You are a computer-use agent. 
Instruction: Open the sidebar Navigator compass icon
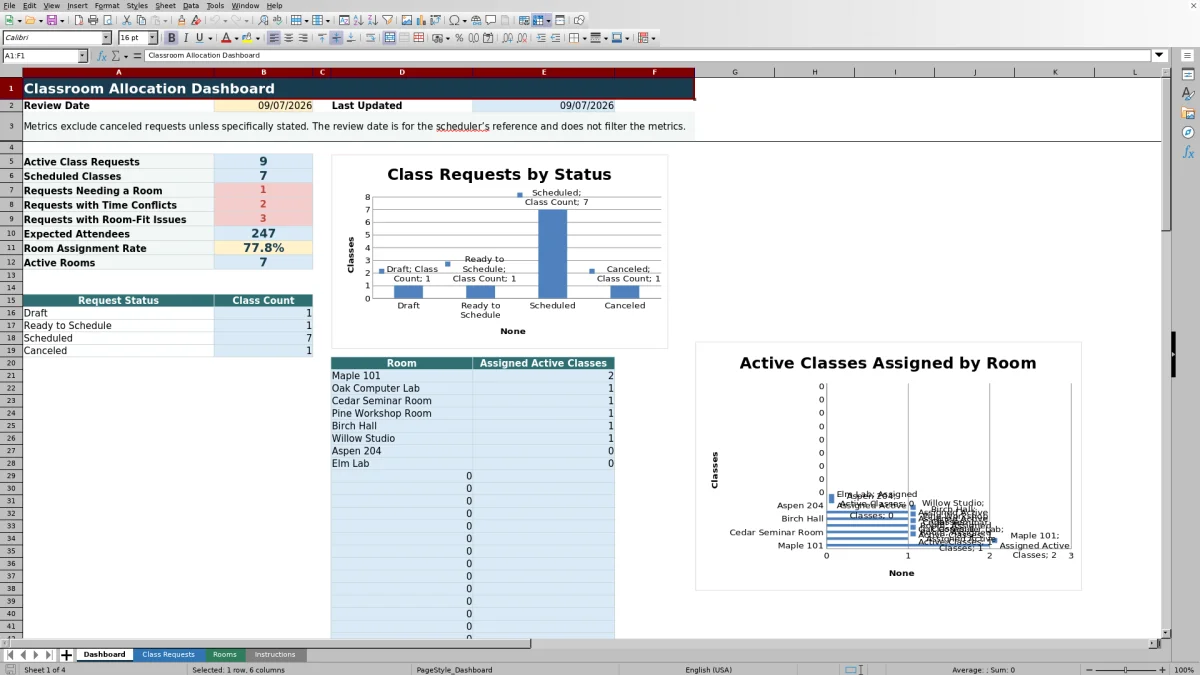(x=1188, y=132)
